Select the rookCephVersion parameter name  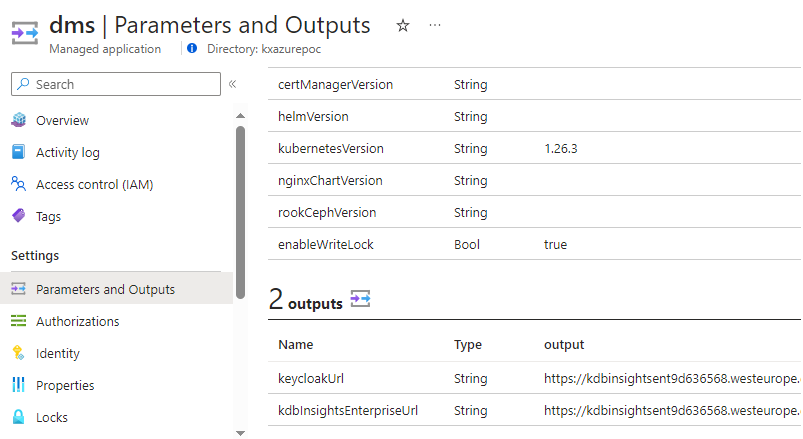327,213
